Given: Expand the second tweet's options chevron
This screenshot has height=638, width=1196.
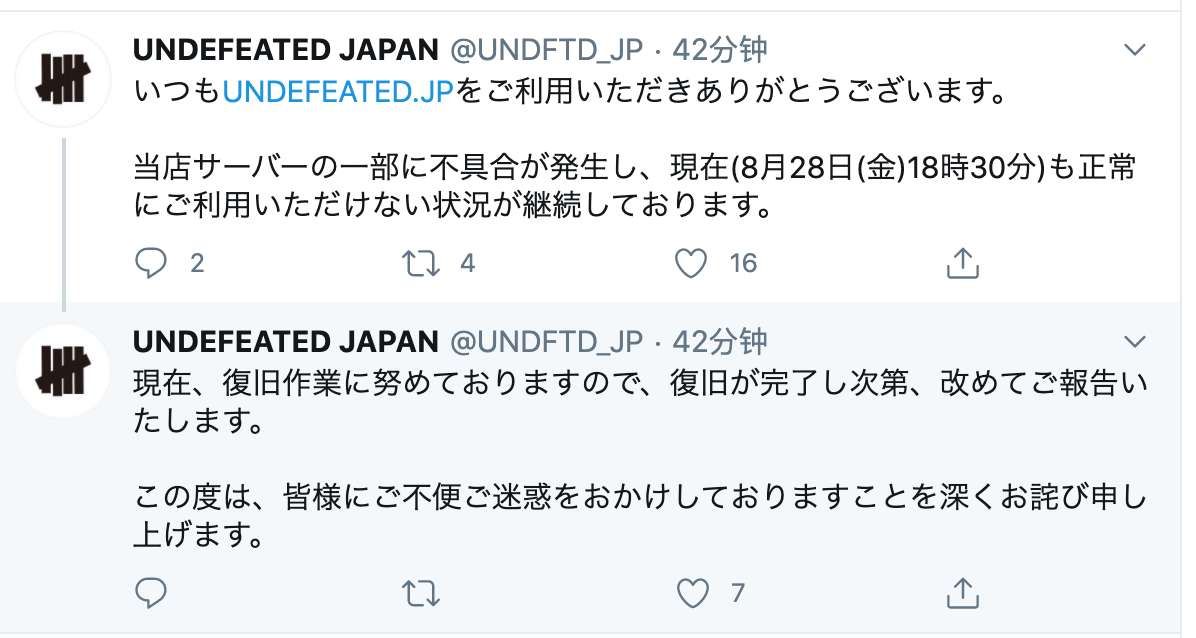Looking at the screenshot, I should (x=1135, y=342).
